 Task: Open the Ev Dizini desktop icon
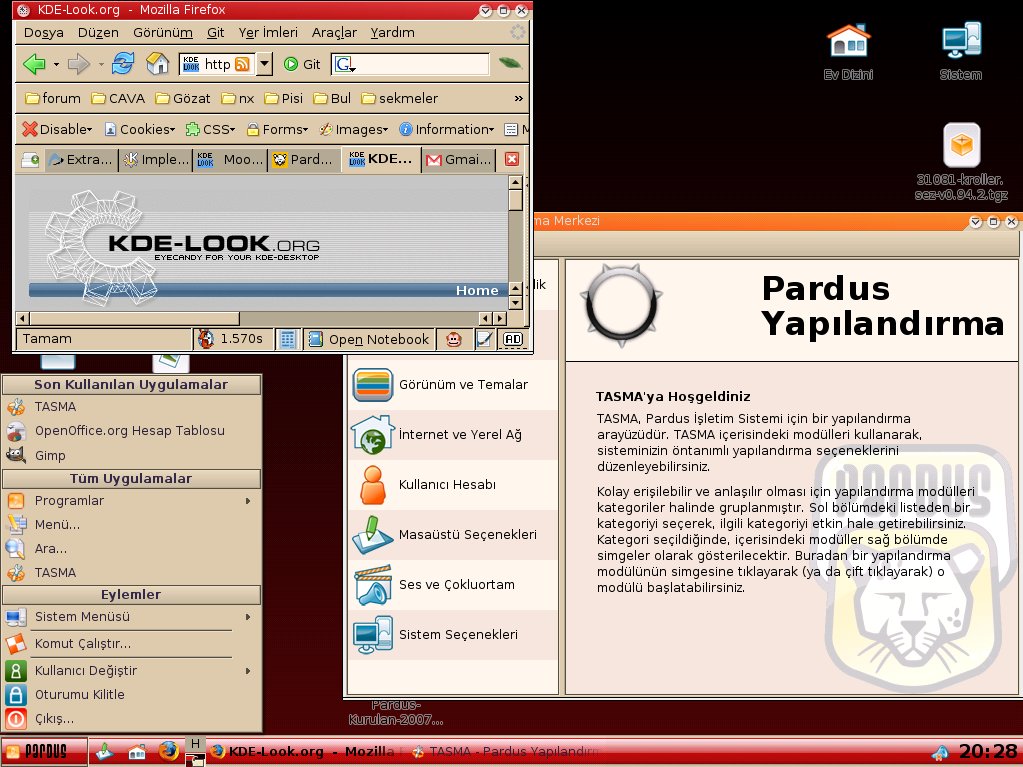coord(848,52)
